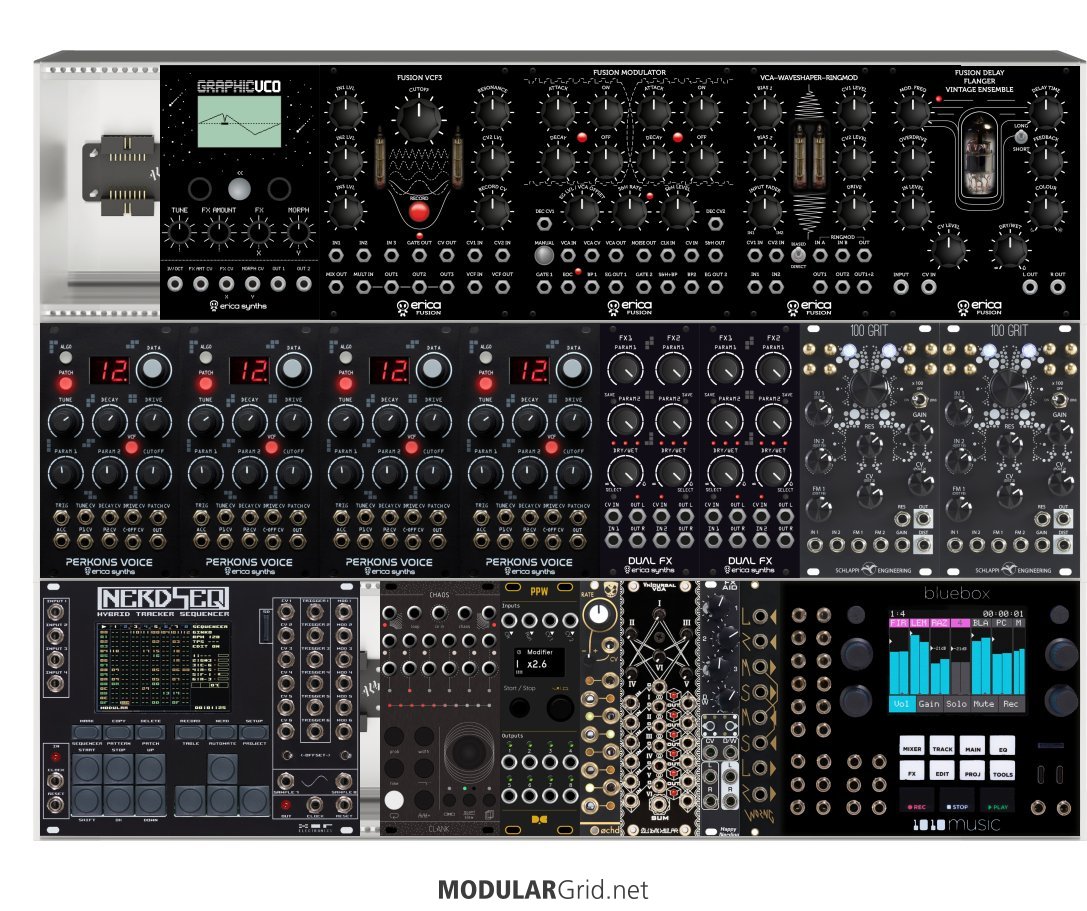Select the Vol tab on bluebox screen
Screen dimensions: 1087x911
[x=902, y=704]
